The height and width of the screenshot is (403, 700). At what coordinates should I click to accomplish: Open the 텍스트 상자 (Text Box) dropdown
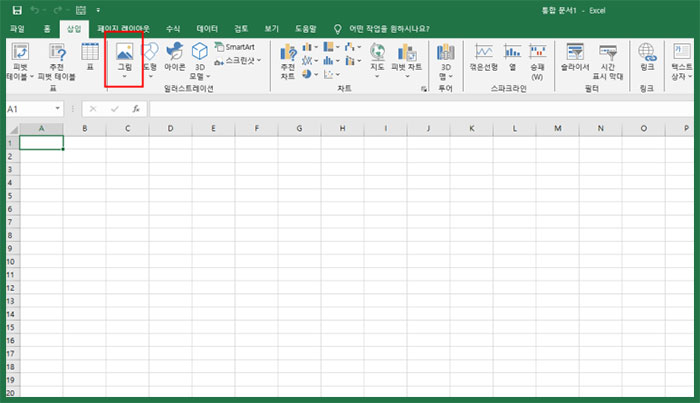[682, 62]
